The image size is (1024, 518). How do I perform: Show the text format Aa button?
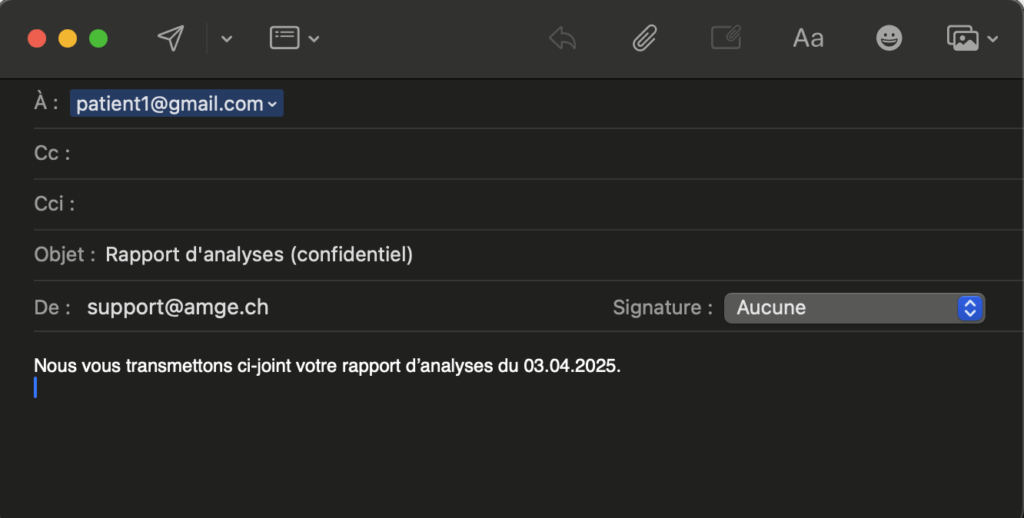tap(808, 38)
